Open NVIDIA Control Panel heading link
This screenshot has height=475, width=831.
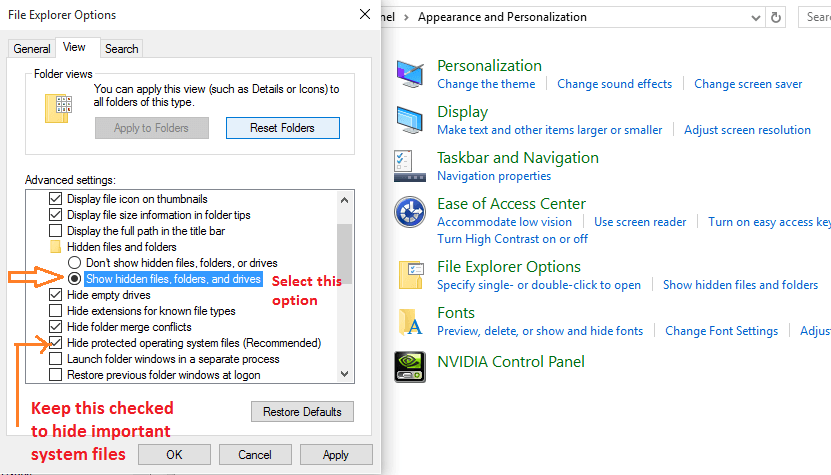[x=511, y=362]
